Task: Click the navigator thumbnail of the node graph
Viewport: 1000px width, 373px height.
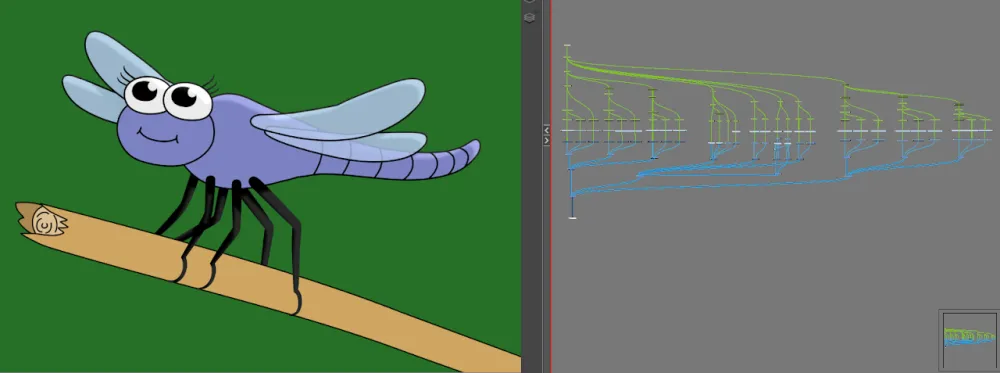Action: pos(969,339)
